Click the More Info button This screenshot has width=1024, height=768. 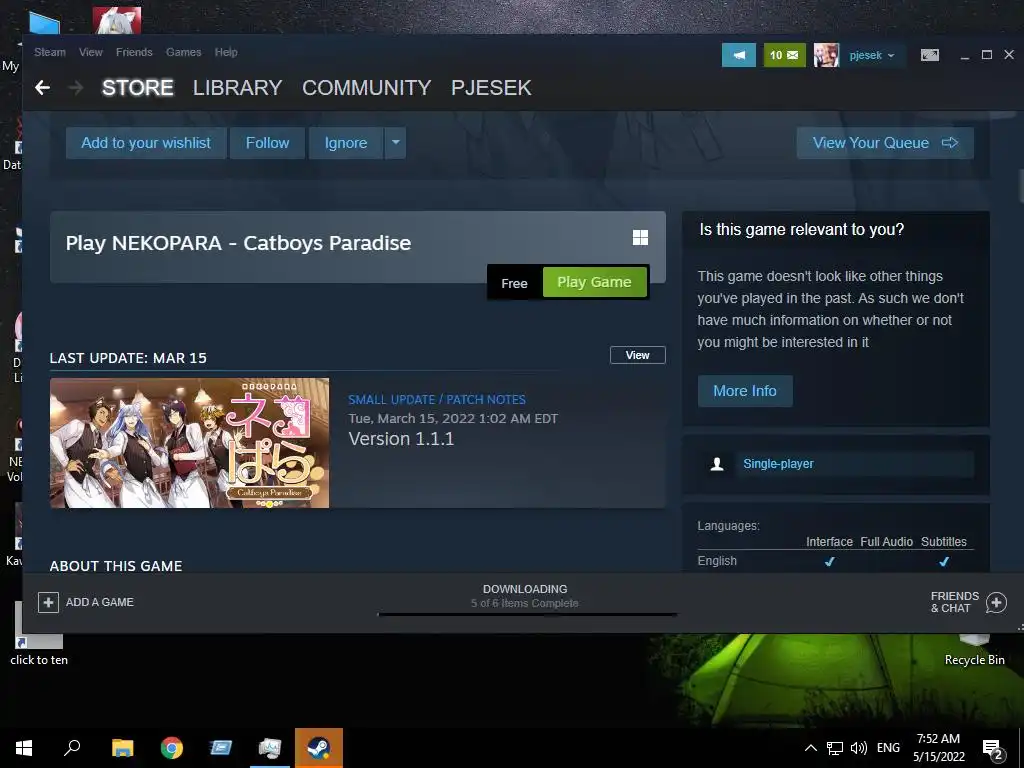click(745, 391)
